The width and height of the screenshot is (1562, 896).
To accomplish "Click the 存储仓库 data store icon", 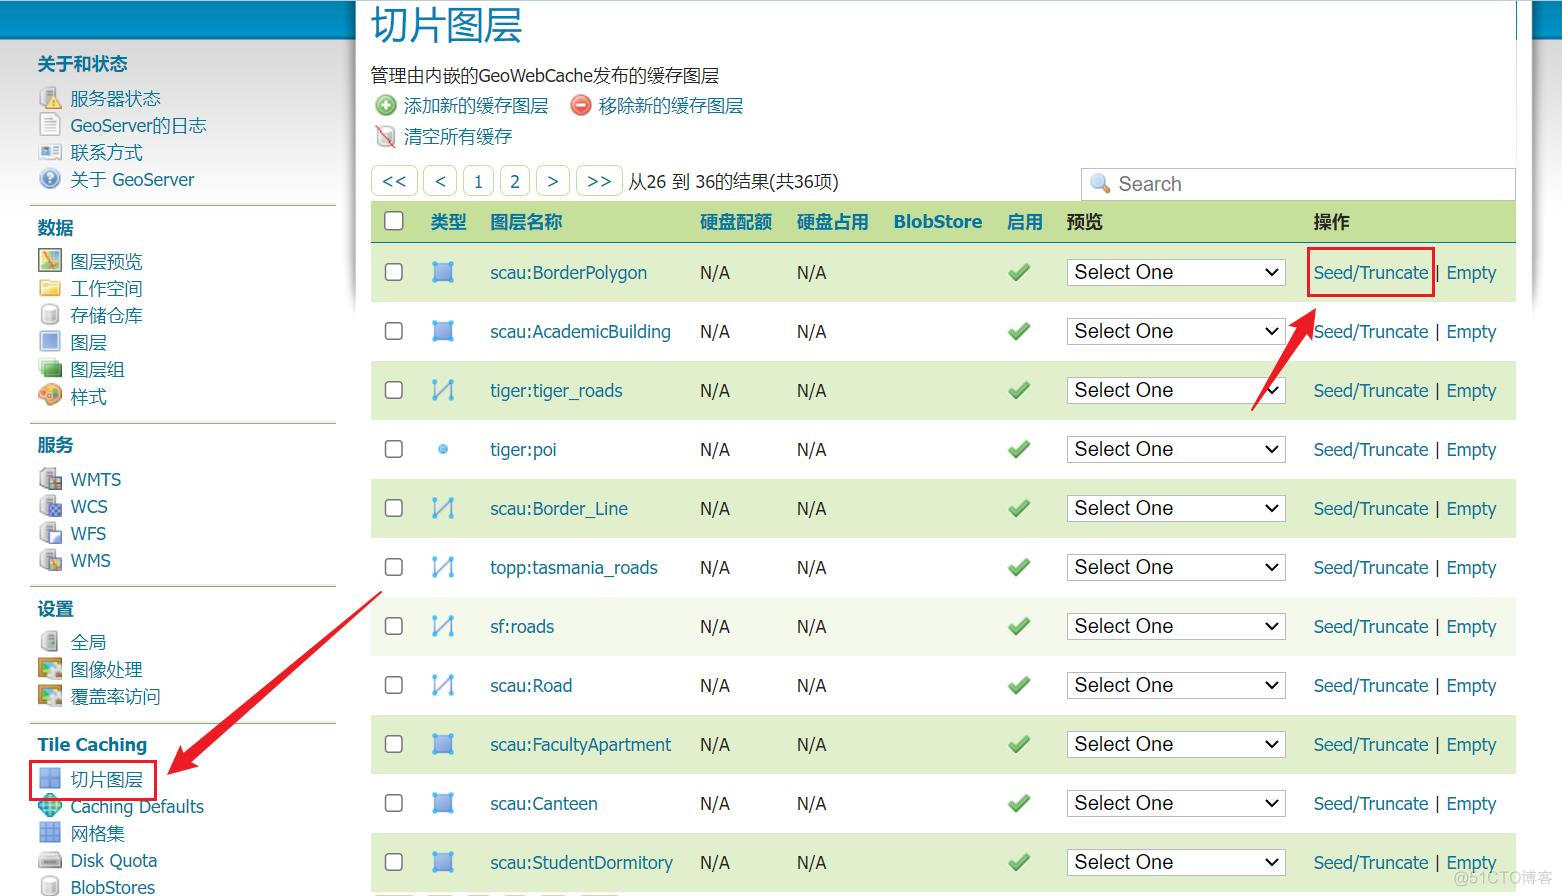I will [x=50, y=315].
